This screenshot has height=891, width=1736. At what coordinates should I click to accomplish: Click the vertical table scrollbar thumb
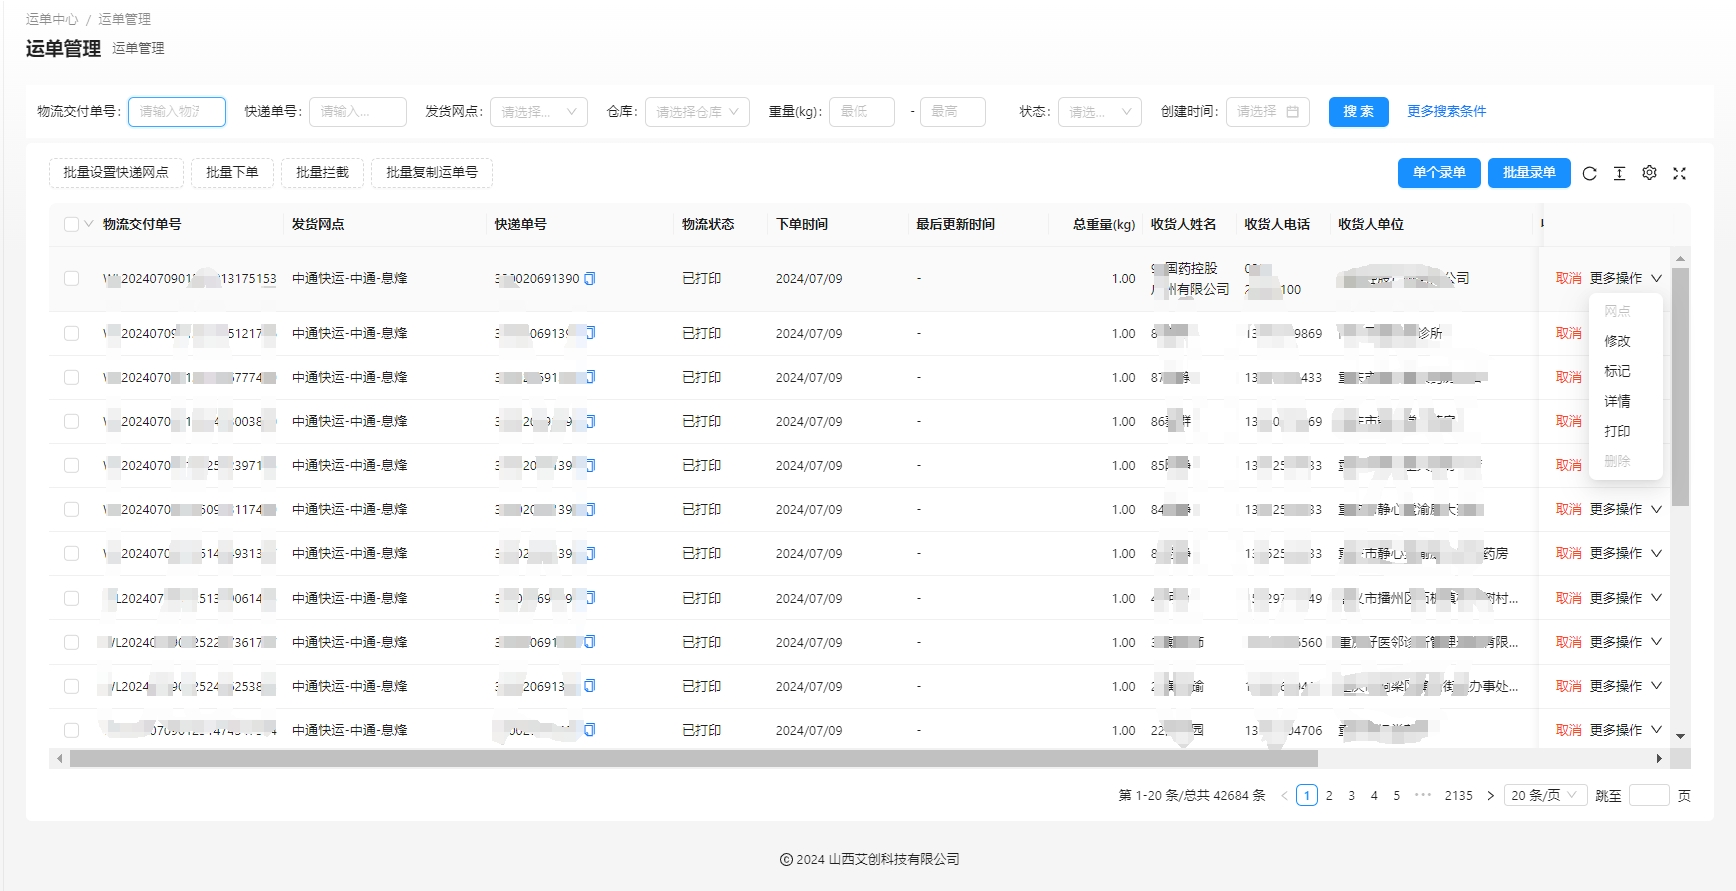click(1680, 387)
